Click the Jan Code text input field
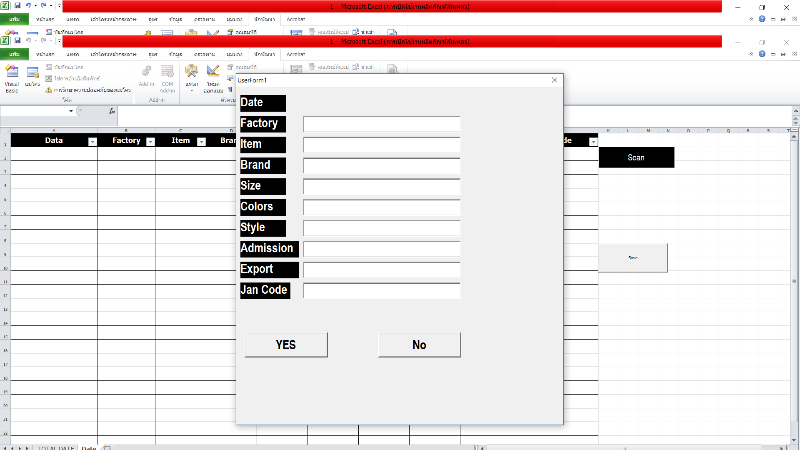The image size is (800, 450). click(381, 291)
